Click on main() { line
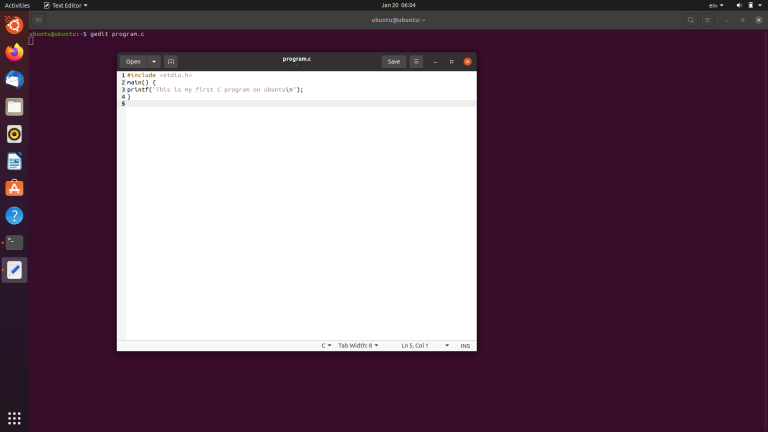This screenshot has width=768, height=432. (x=141, y=82)
